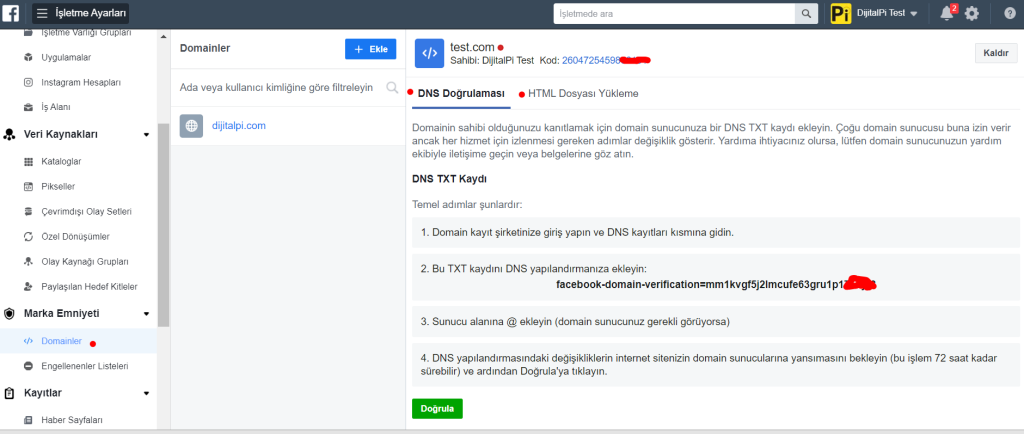Viewport: 1024px width, 434px height.
Task: Click the sidebar vertical scrollbar thumb
Action: 163,225
